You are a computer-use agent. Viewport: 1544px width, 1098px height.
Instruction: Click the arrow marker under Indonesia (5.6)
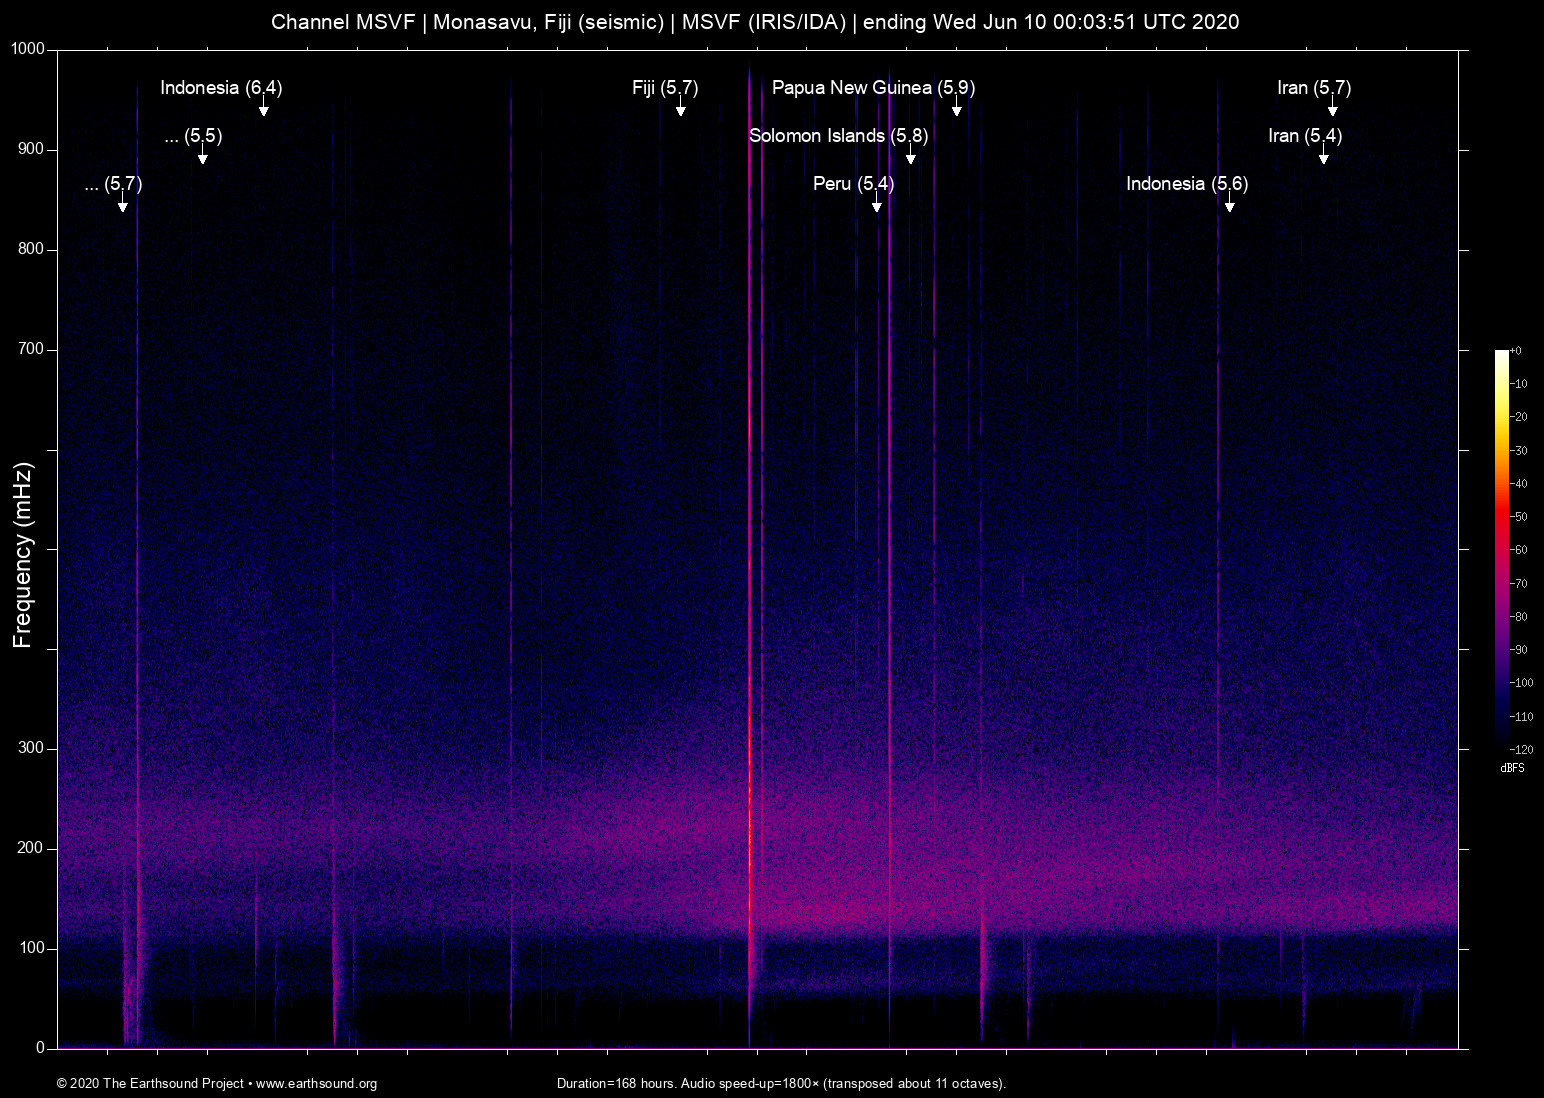click(1229, 203)
